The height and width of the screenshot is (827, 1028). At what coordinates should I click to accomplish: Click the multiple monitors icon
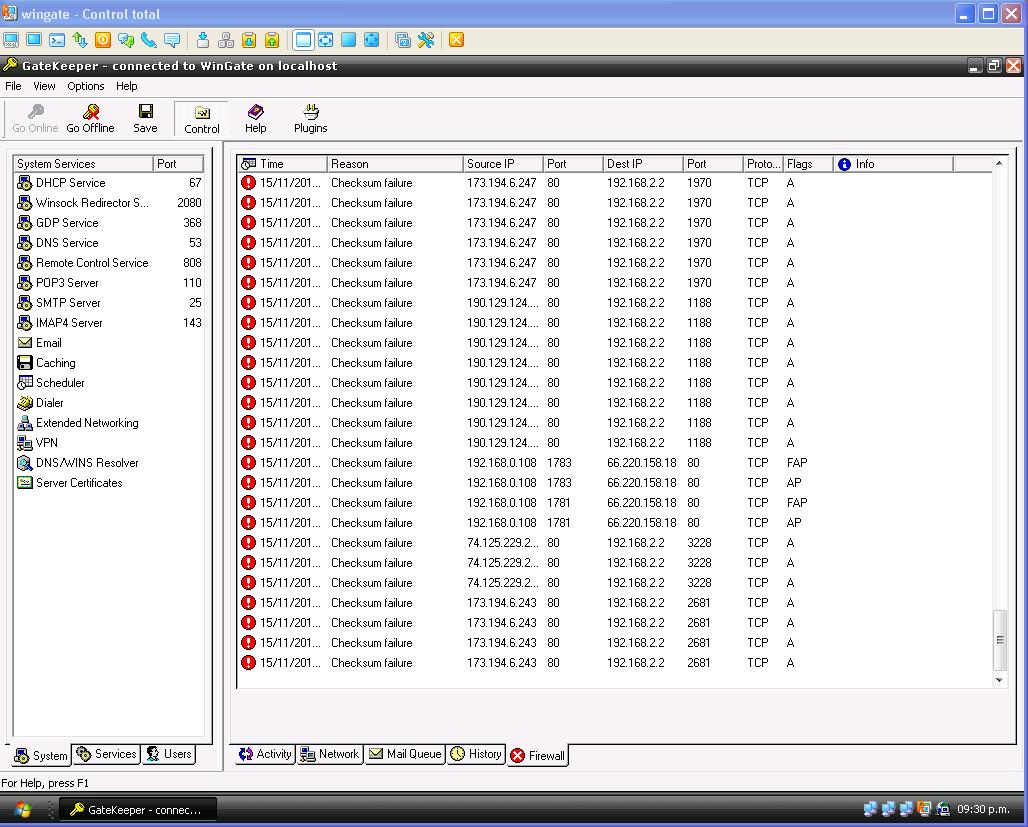tap(403, 40)
